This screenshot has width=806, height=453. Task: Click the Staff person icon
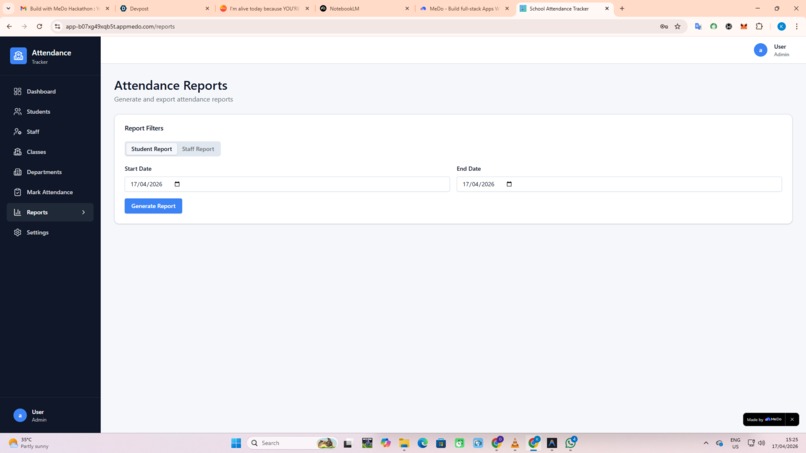point(17,132)
